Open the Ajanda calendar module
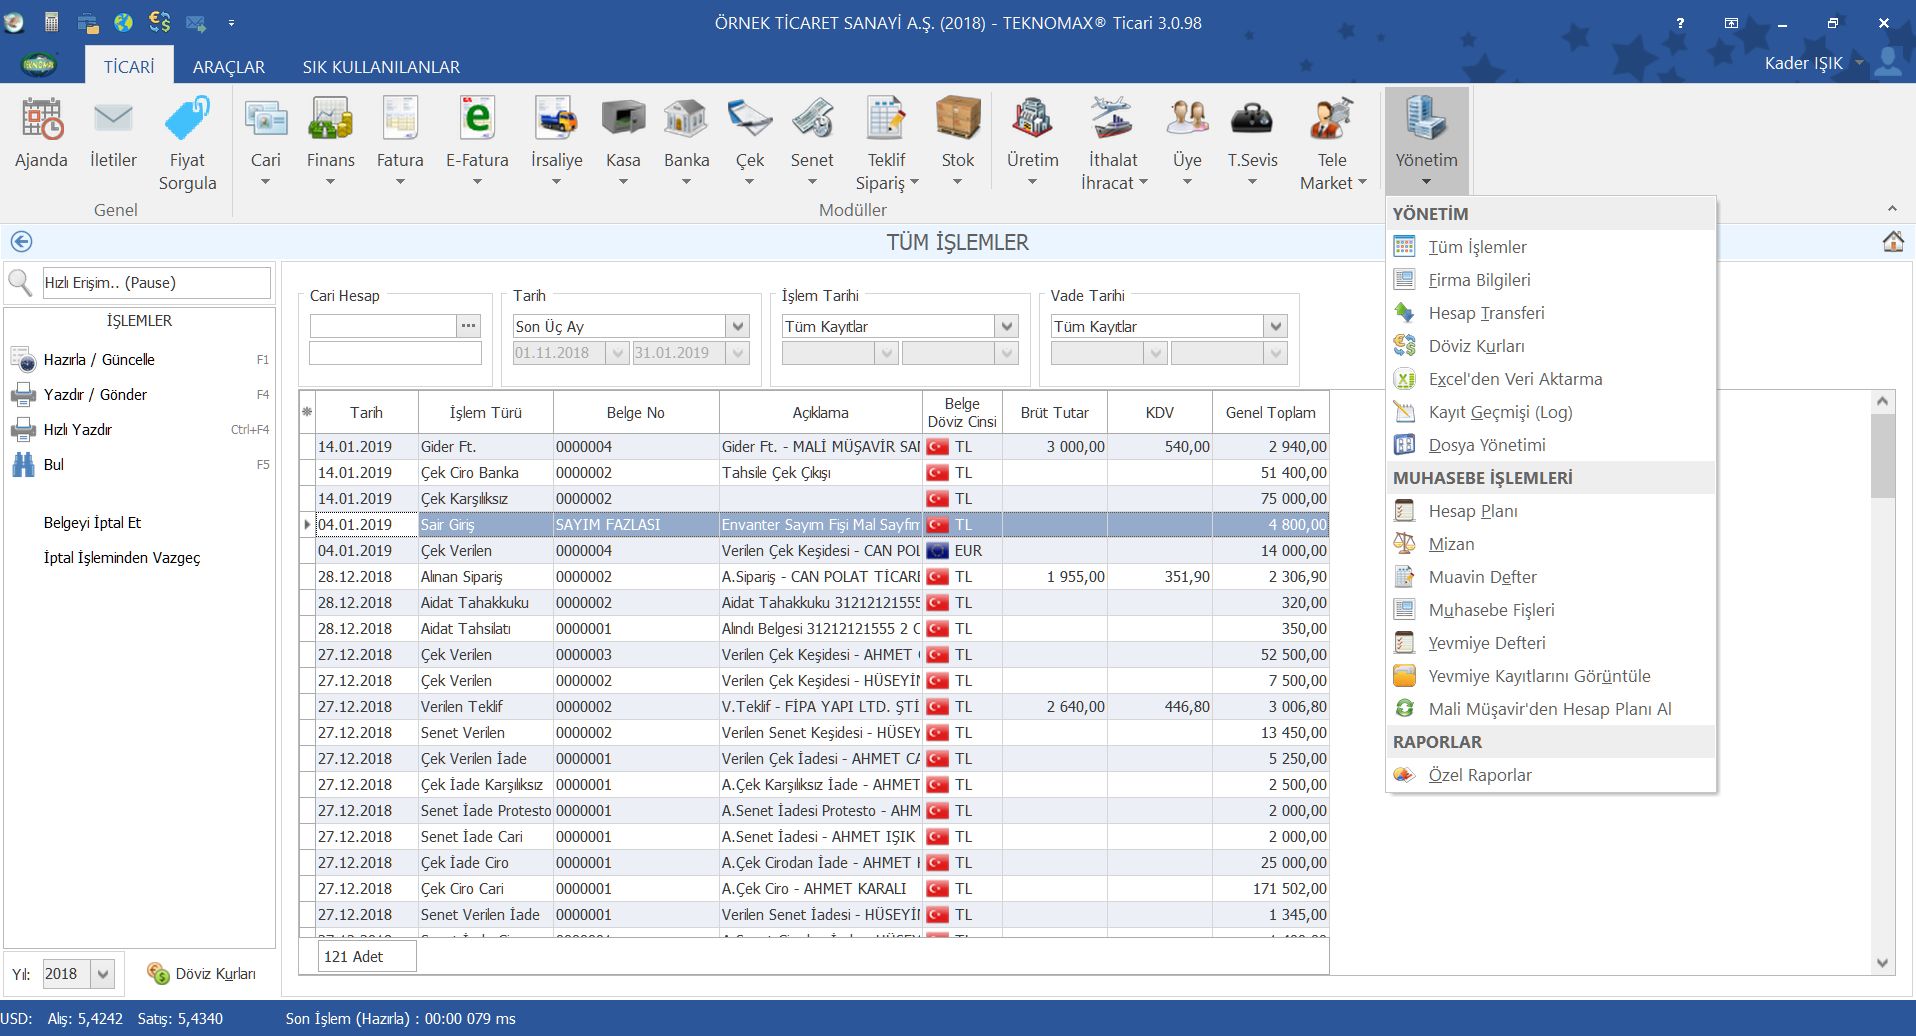1916x1036 pixels. 41,135
